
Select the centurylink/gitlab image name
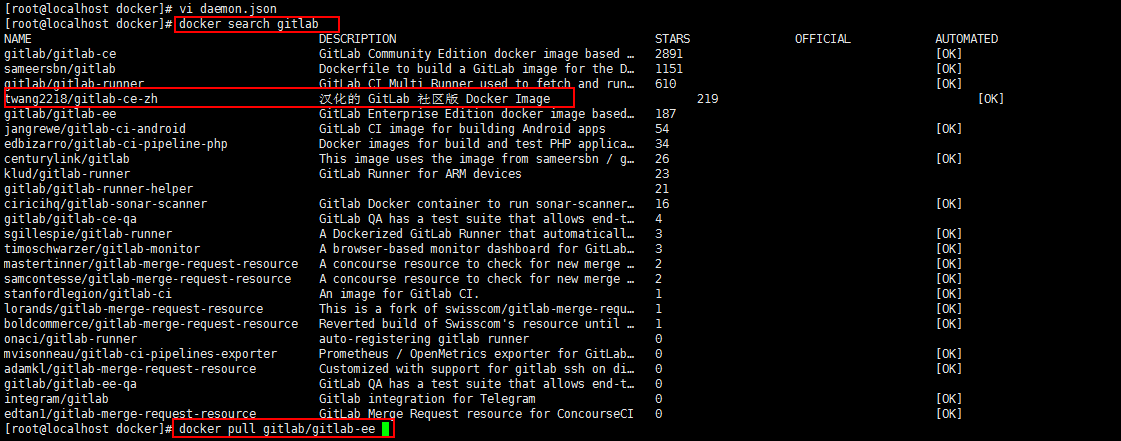pyautogui.click(x=67, y=159)
